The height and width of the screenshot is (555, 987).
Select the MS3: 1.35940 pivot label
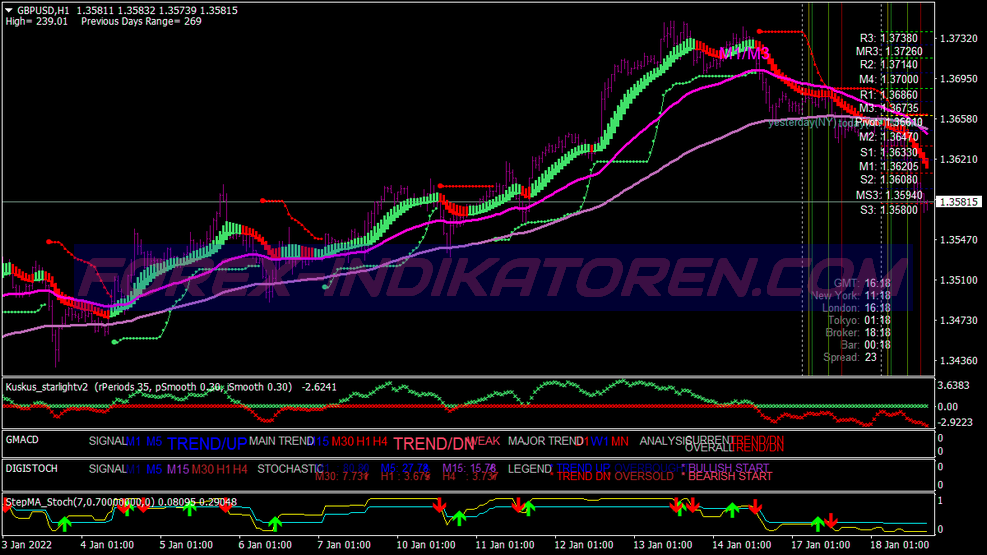coord(889,195)
